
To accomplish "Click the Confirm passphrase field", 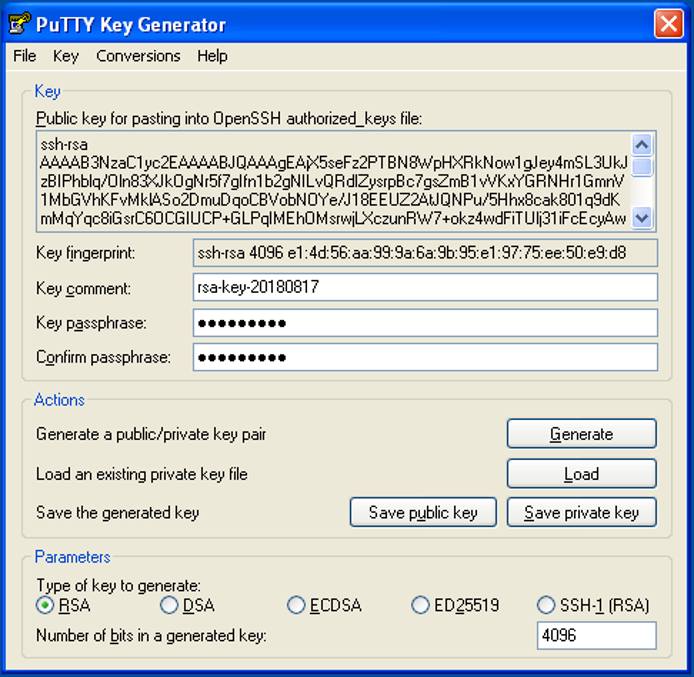I will [425, 357].
